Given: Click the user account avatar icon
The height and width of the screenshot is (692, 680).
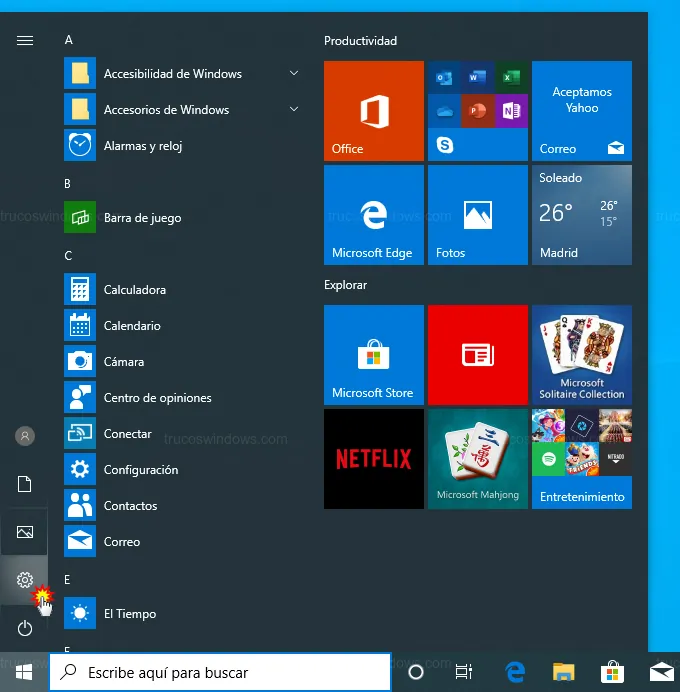Looking at the screenshot, I should coord(25,436).
